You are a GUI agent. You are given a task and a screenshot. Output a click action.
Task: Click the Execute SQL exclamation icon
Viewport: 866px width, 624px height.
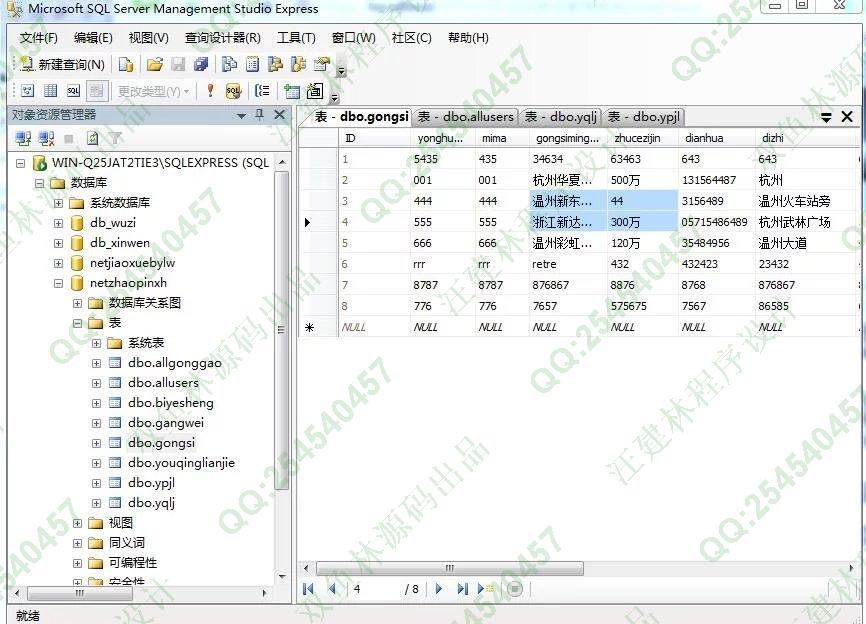point(210,91)
